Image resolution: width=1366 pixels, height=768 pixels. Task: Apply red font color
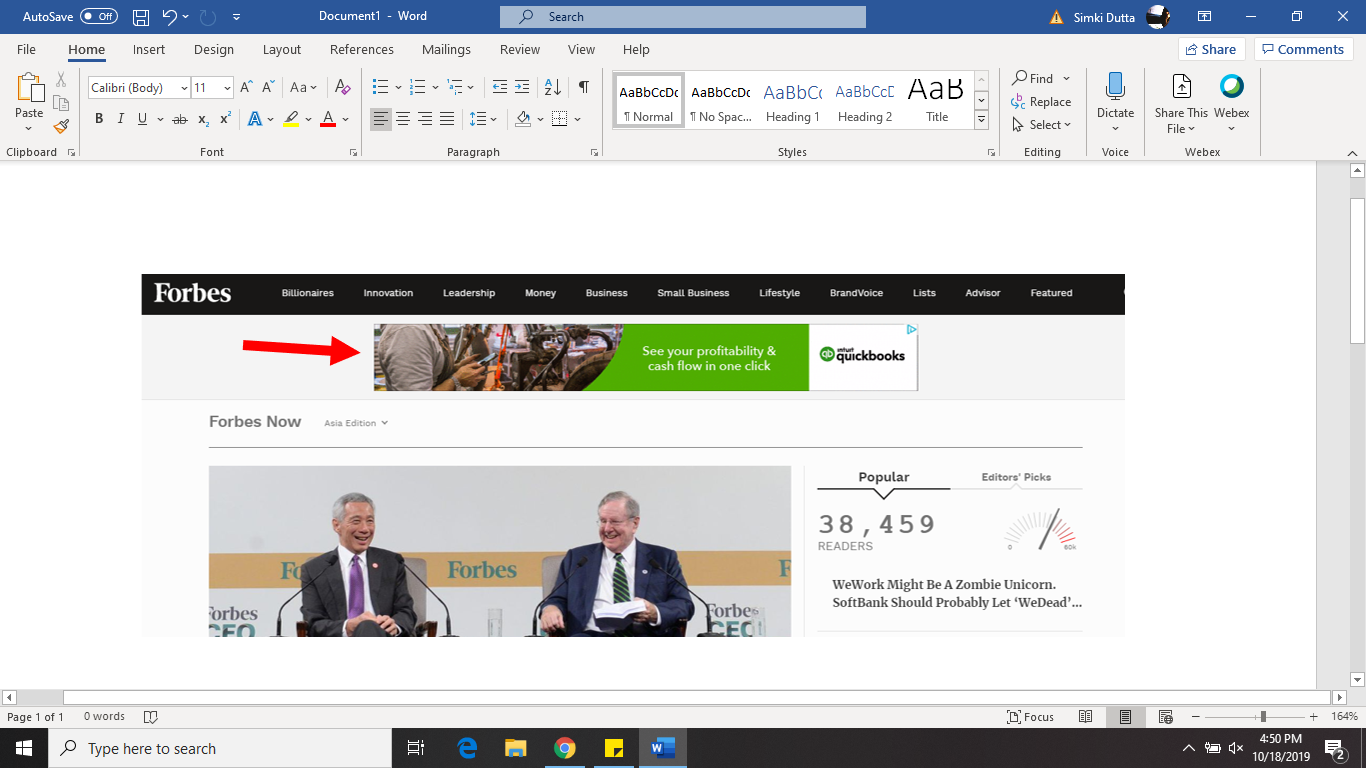coord(328,119)
